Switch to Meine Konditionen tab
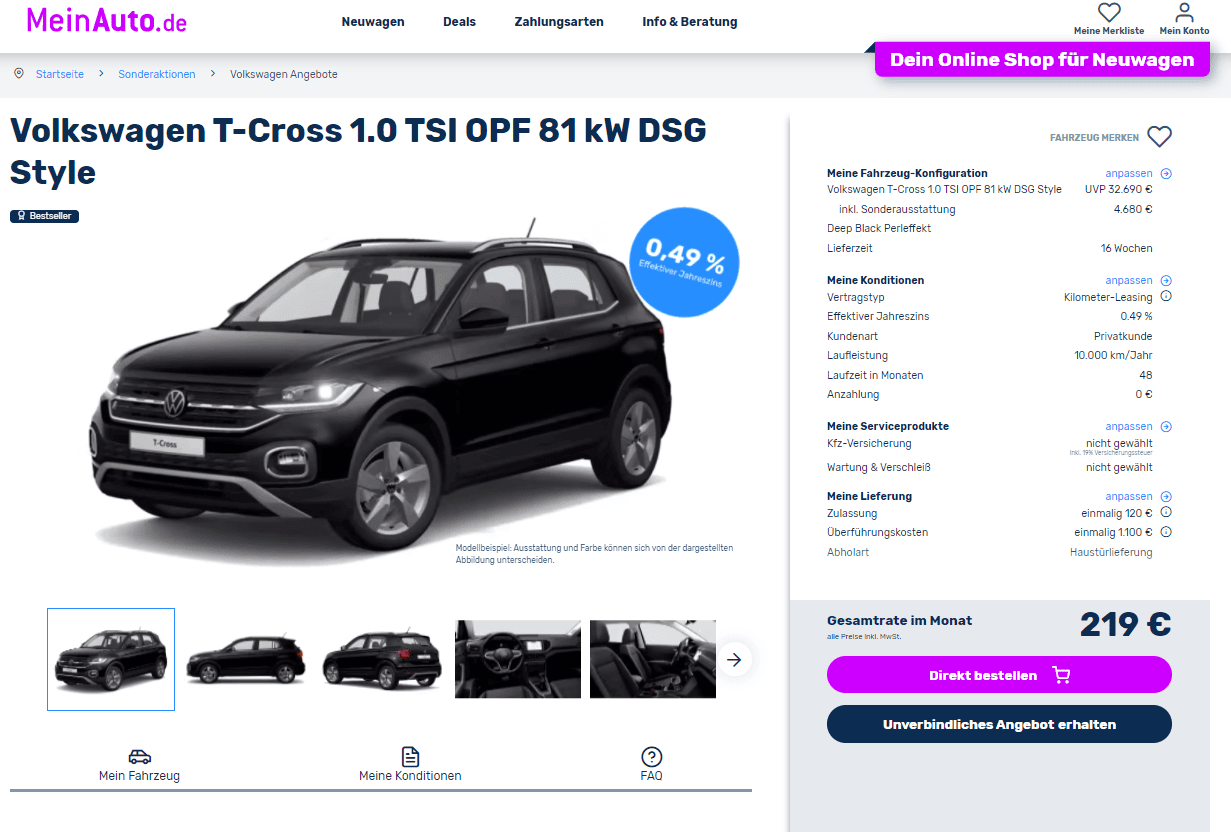 tap(410, 765)
